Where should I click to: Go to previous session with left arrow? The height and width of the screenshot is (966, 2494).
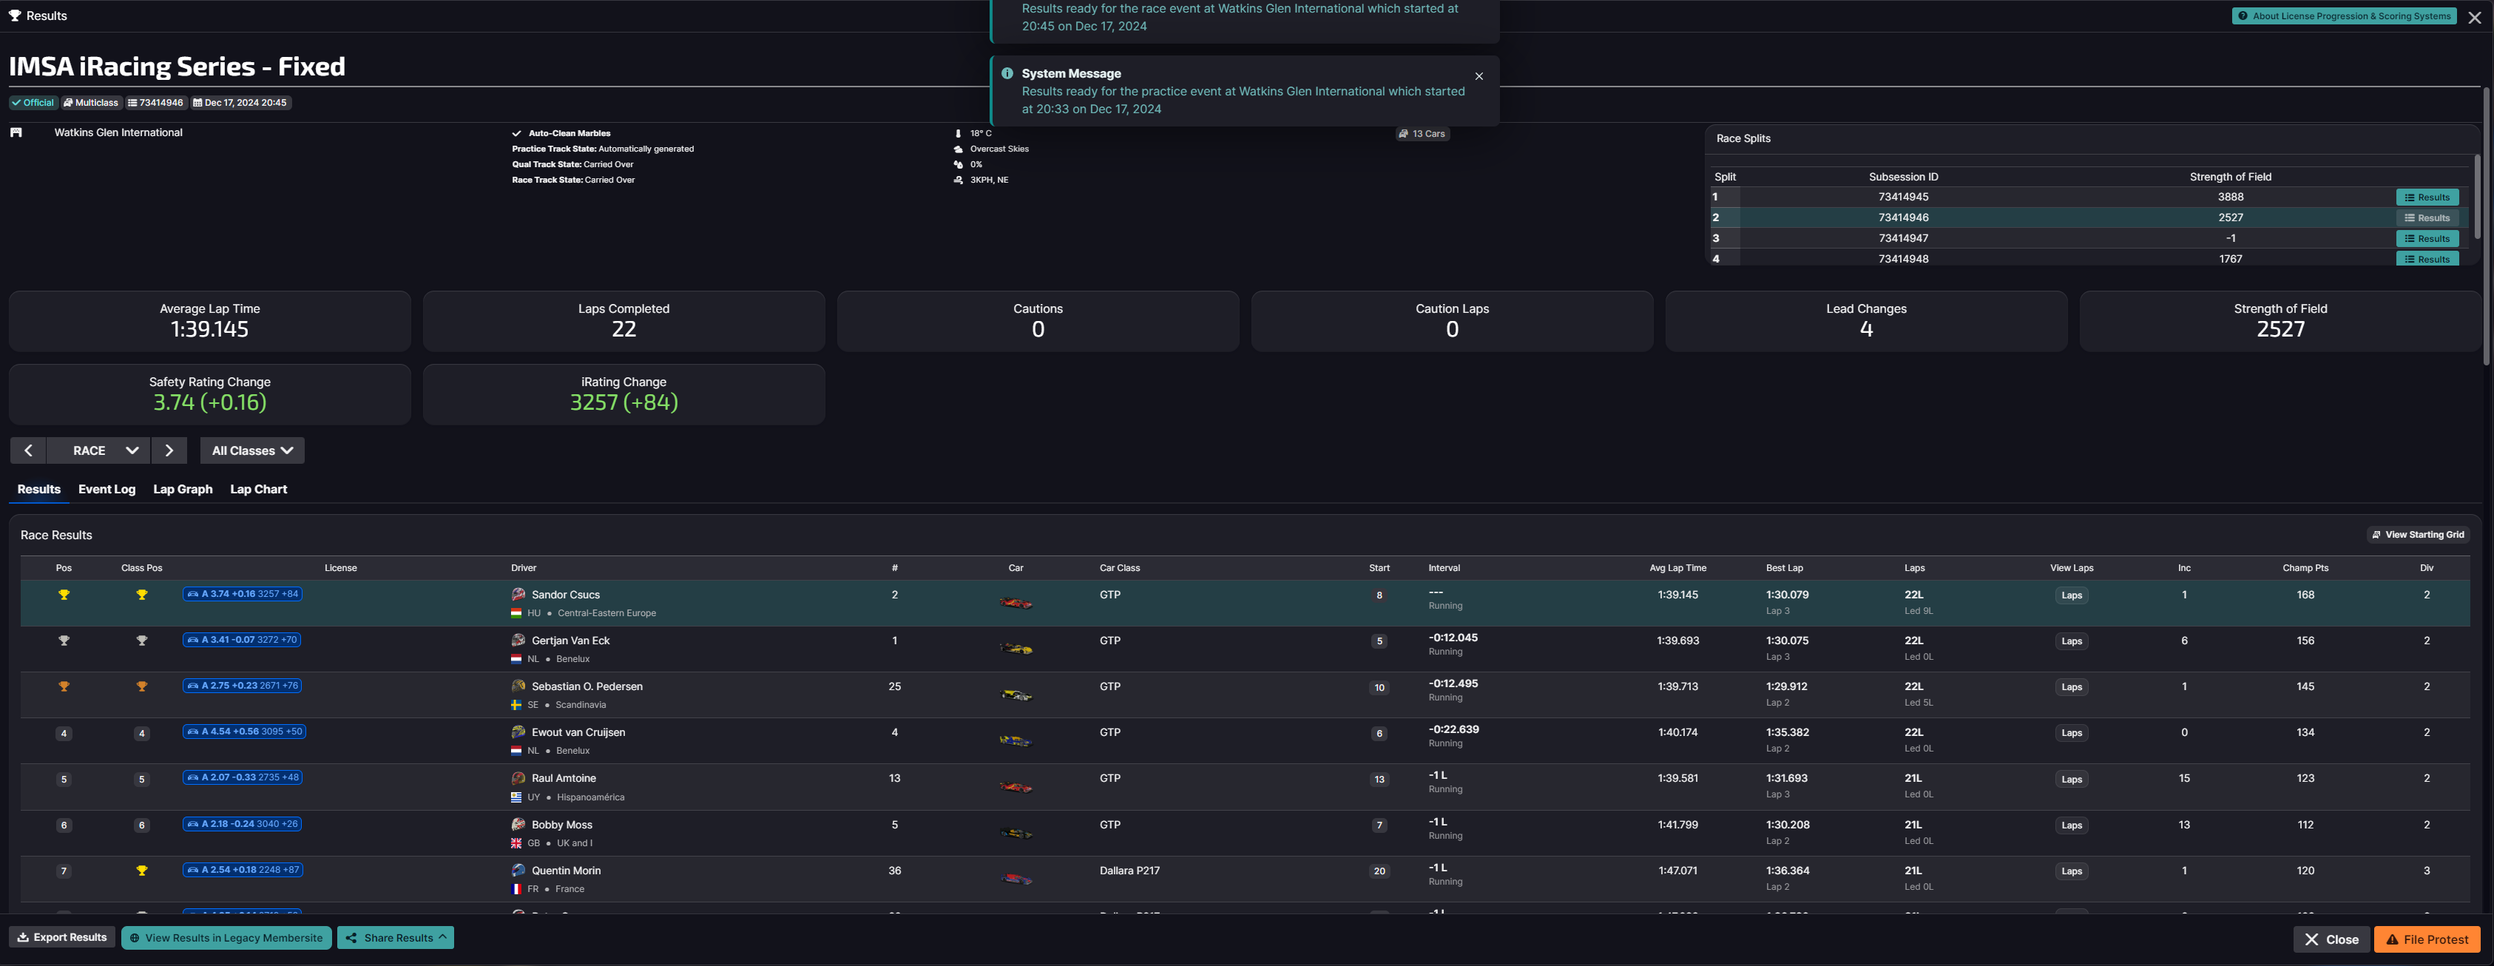click(x=28, y=450)
